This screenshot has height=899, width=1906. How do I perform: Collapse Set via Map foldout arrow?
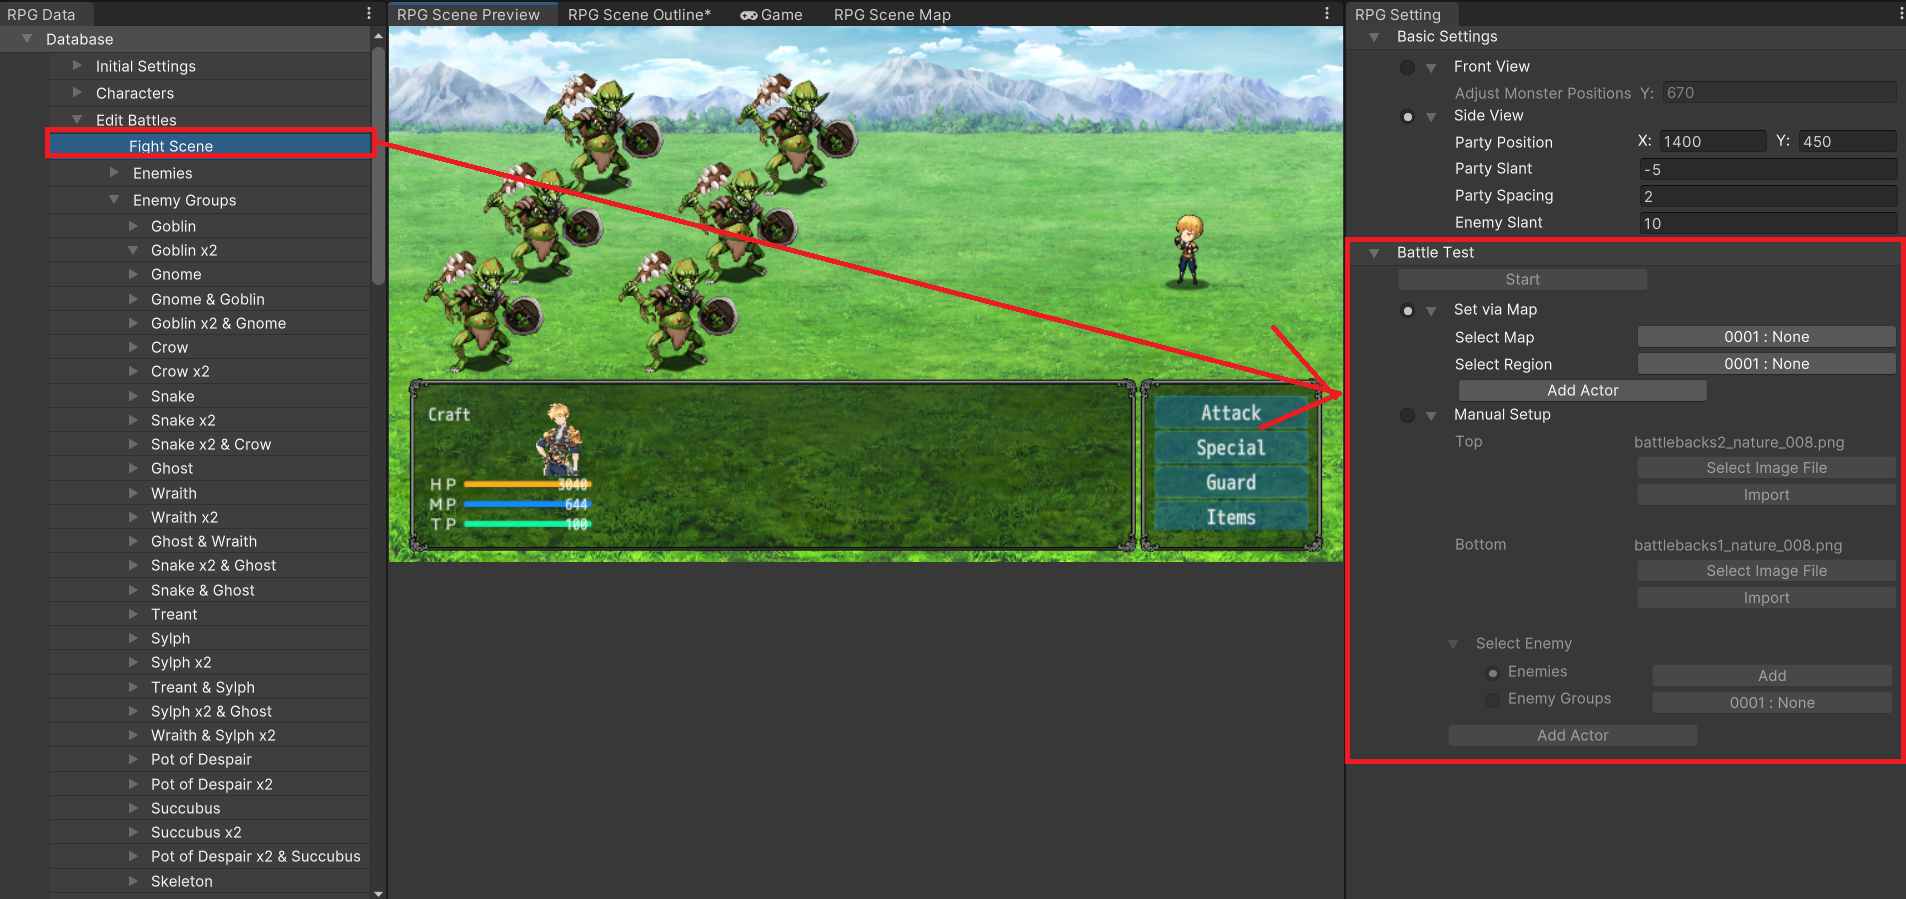(x=1431, y=310)
